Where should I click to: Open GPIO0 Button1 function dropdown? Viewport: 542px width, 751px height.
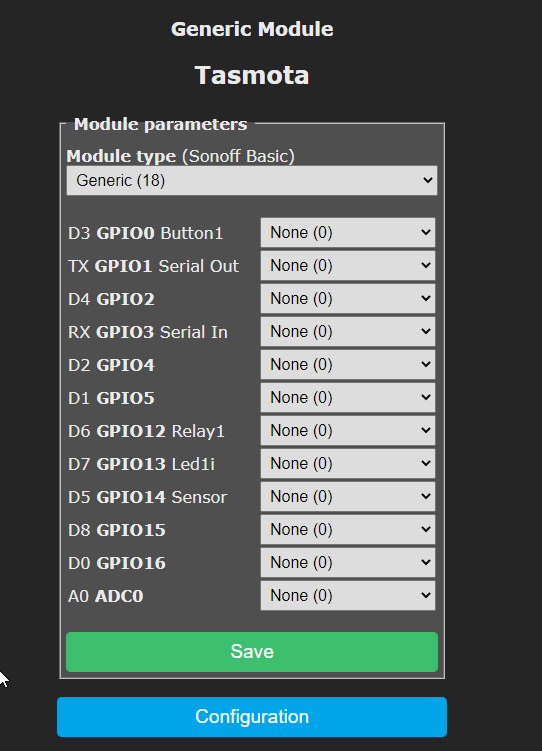348,233
